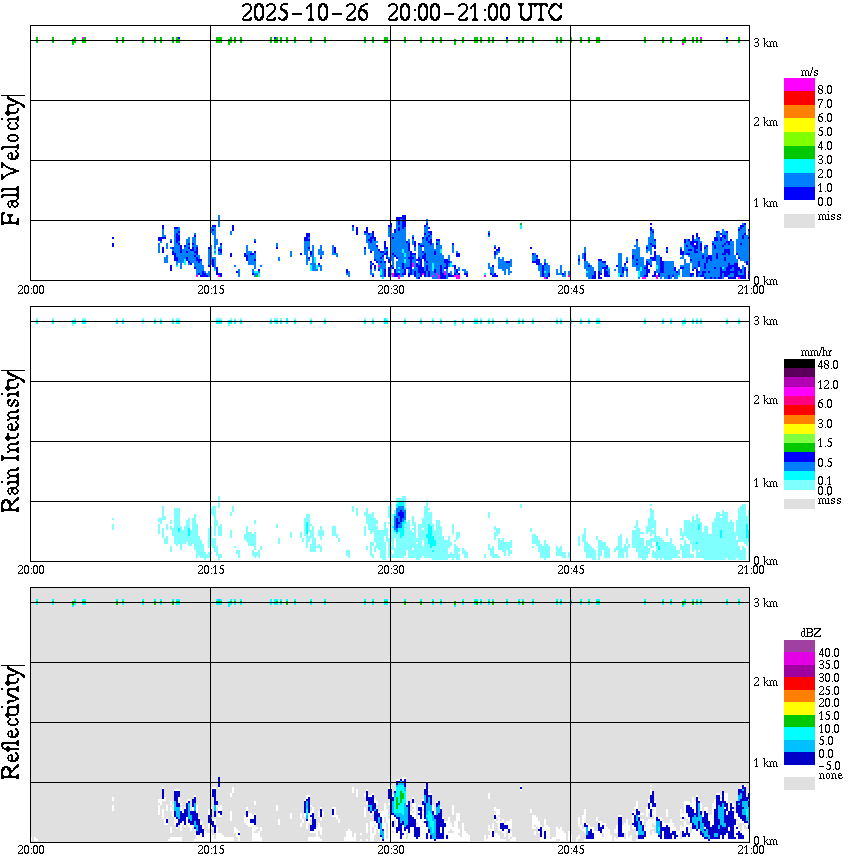Click the 20.0 value in dBZ legend
This screenshot has width=850, height=868.
[829, 703]
